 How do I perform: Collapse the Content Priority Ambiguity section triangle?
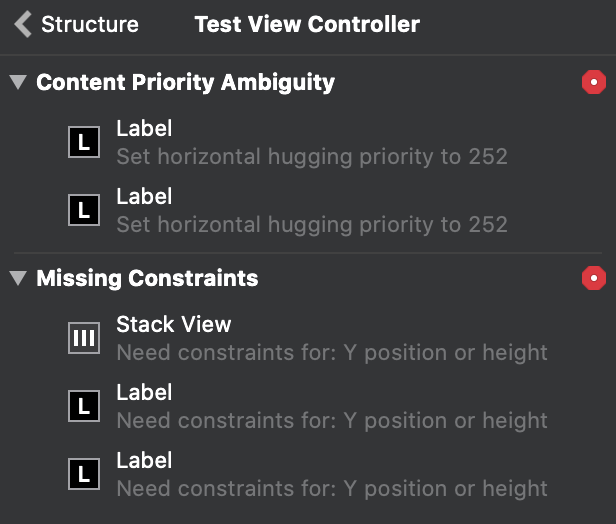click(x=18, y=82)
